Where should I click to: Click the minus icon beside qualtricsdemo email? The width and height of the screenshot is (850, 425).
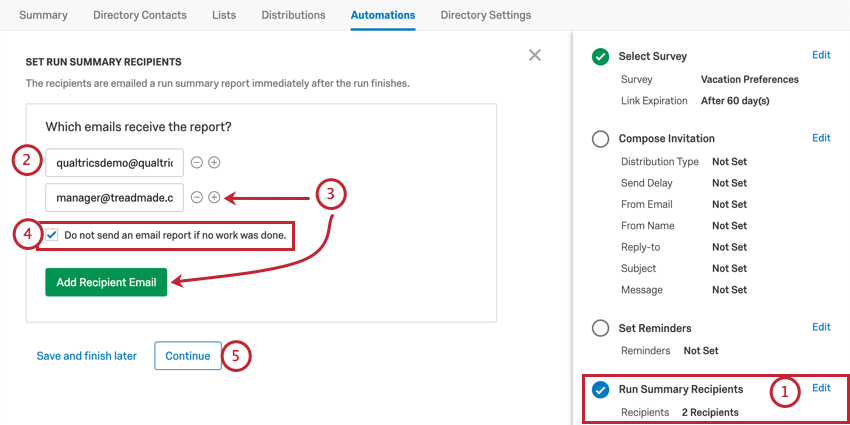click(197, 163)
